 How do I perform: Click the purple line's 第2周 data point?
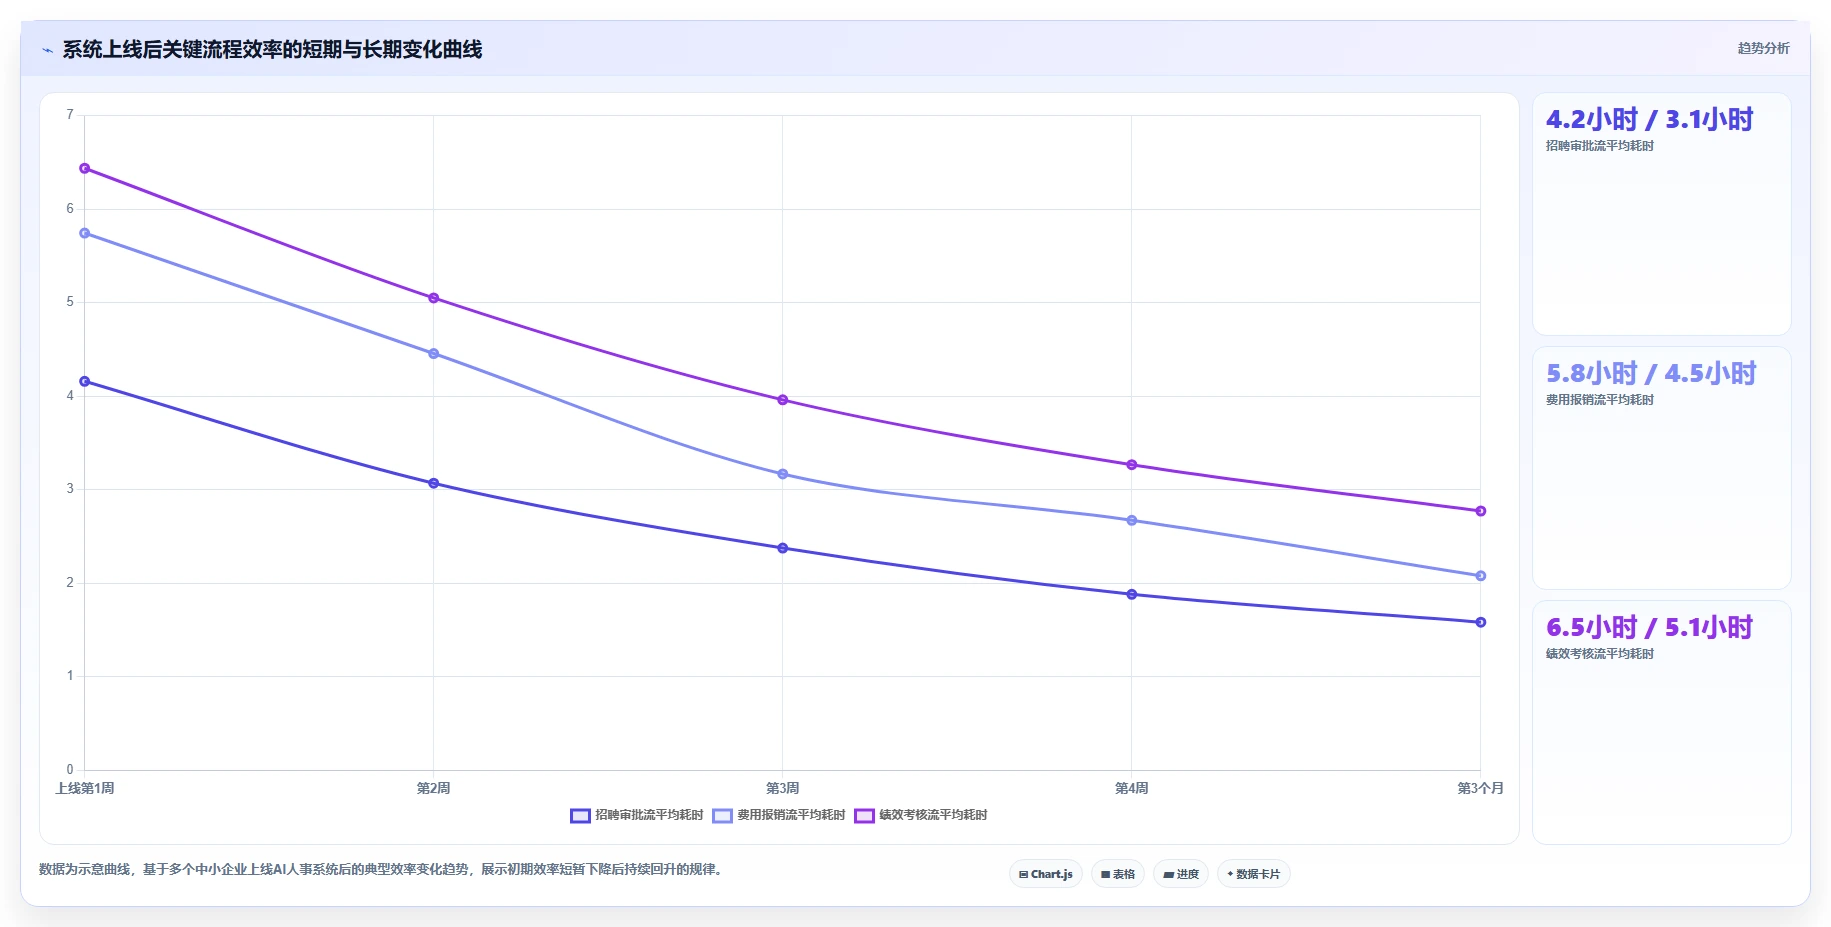[x=434, y=298]
